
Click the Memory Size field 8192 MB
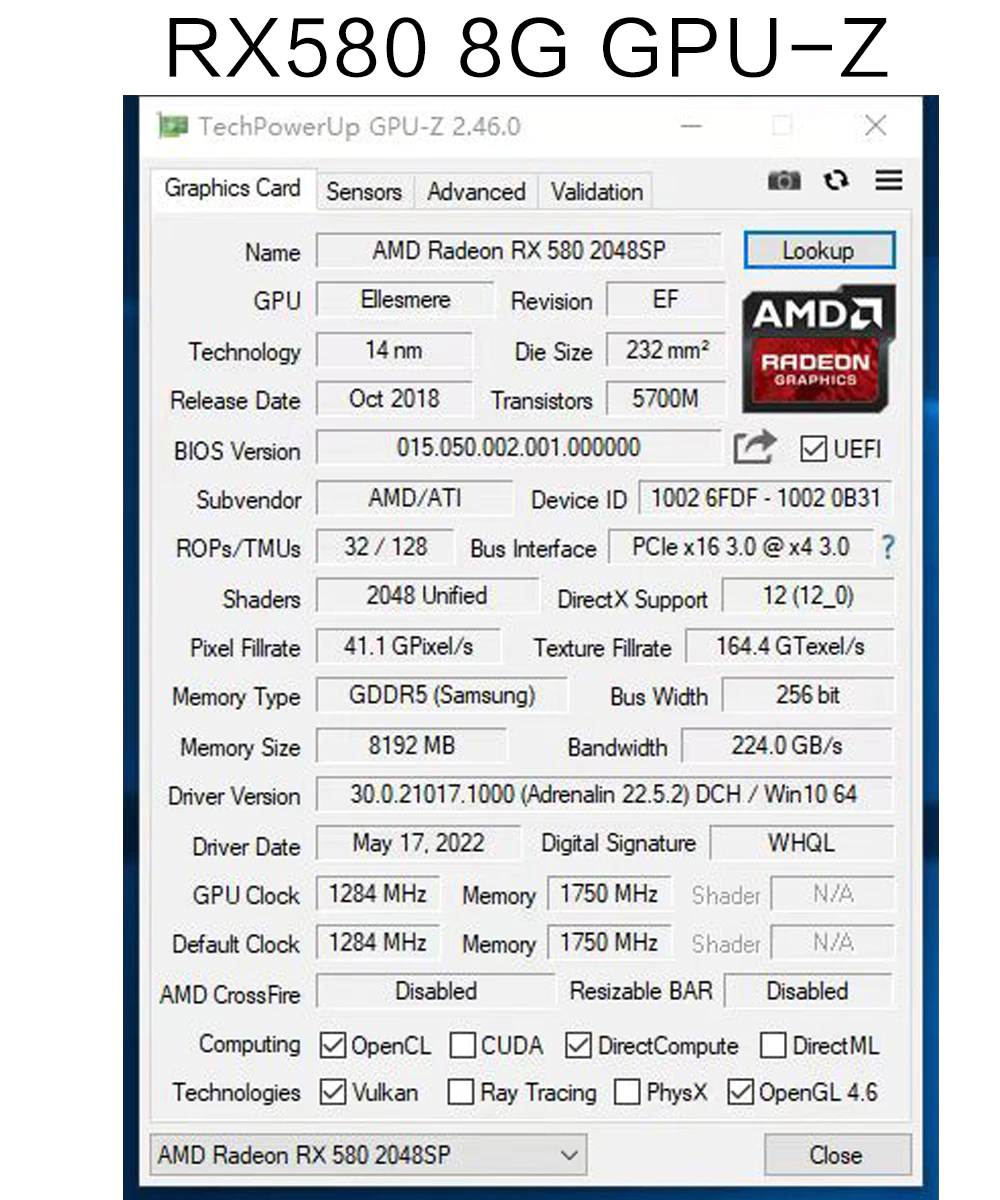coord(411,746)
